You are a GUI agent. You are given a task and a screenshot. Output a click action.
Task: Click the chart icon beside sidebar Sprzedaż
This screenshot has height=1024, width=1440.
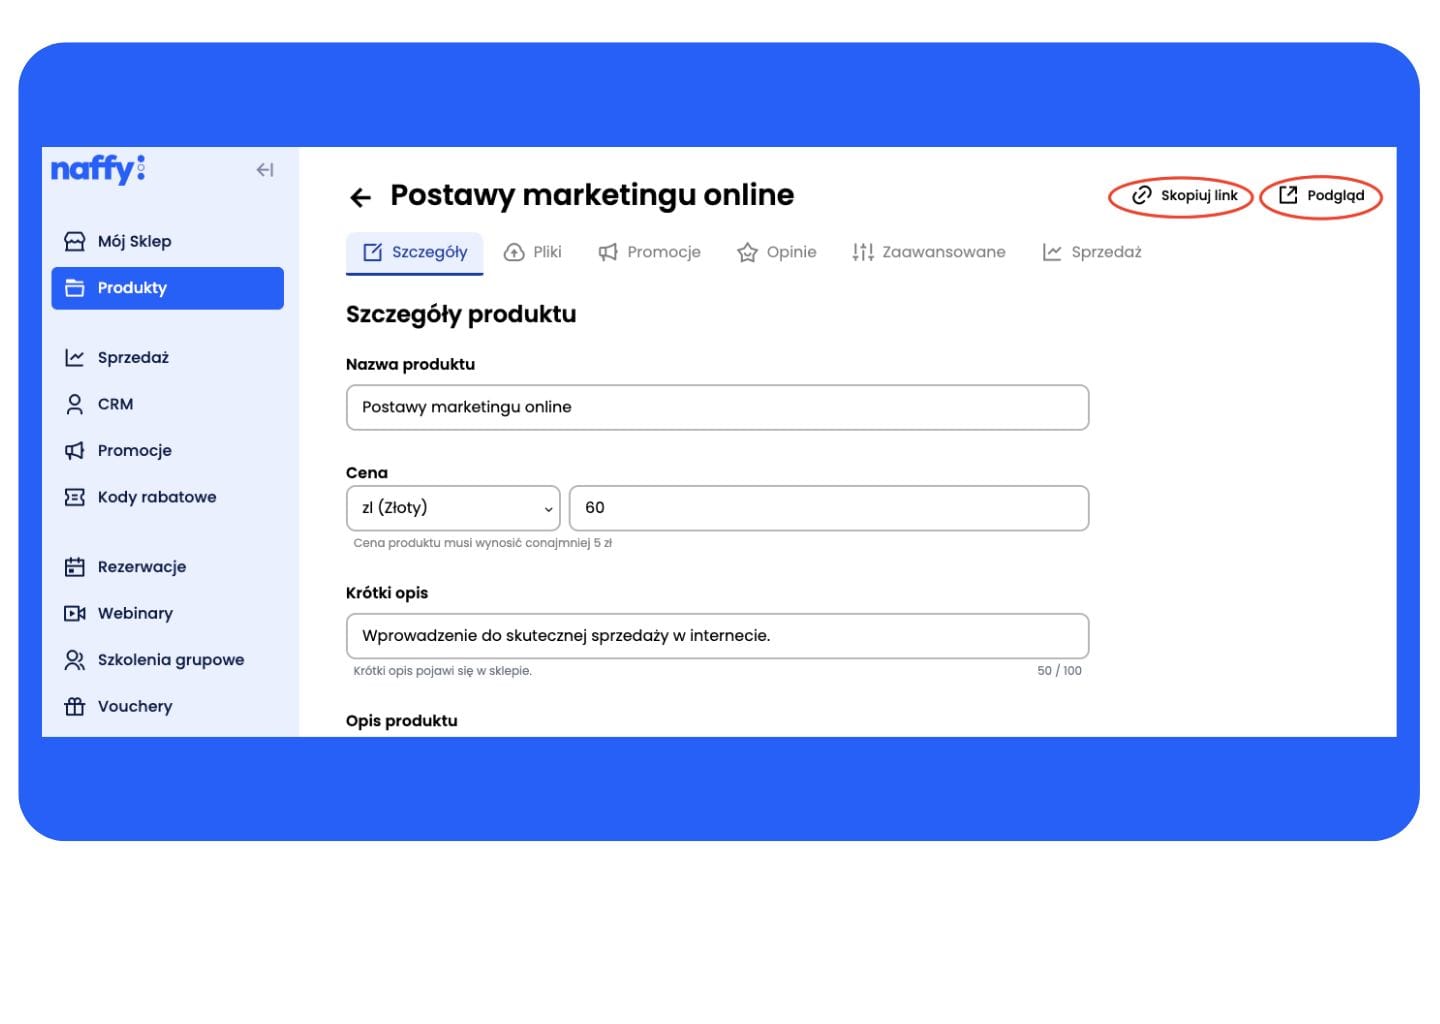[75, 357]
